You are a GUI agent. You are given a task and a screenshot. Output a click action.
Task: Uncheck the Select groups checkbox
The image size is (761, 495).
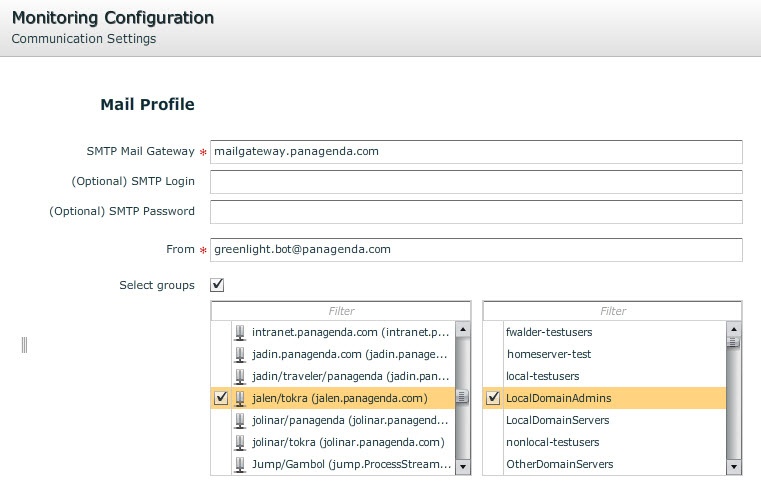point(217,286)
